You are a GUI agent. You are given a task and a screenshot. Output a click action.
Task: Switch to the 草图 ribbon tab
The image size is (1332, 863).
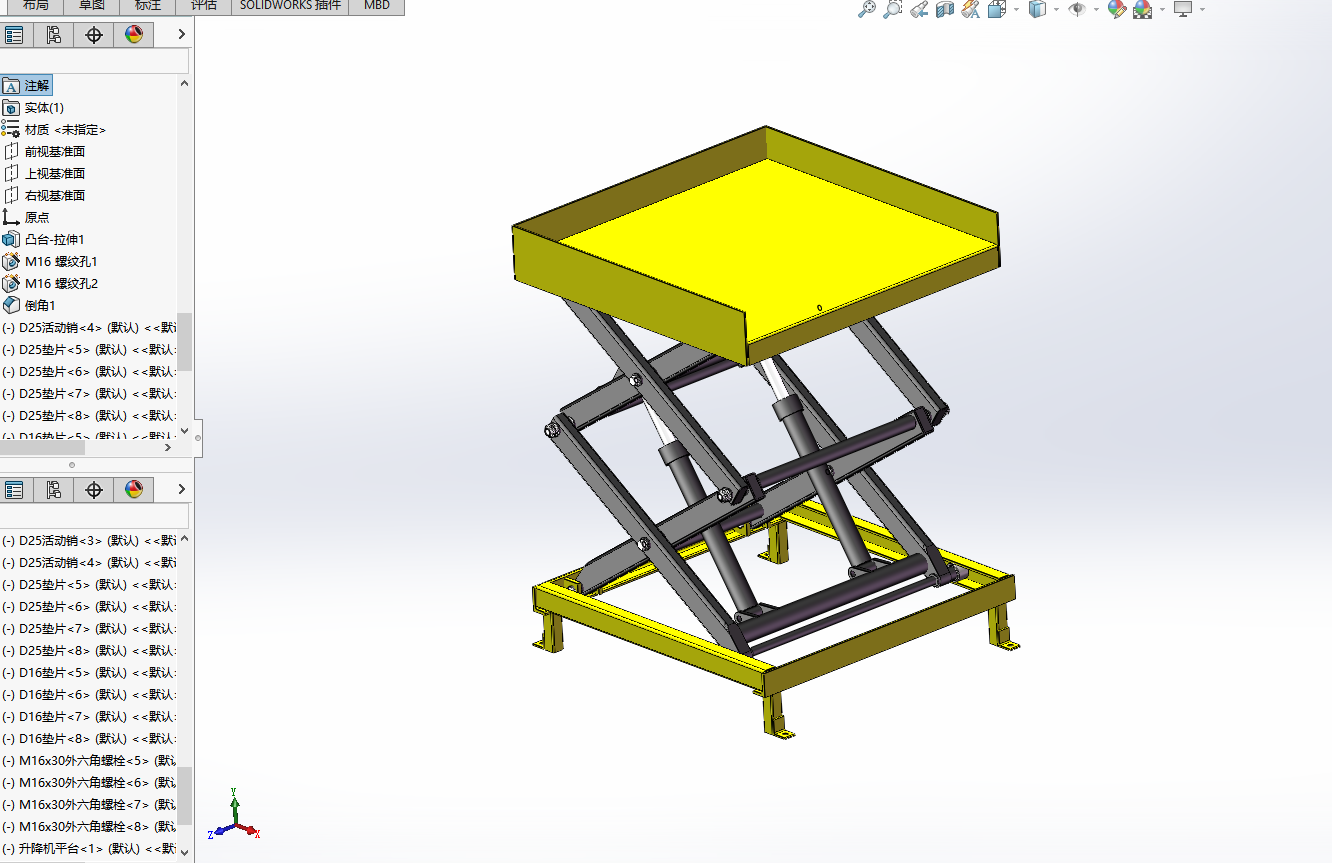tap(91, 5)
